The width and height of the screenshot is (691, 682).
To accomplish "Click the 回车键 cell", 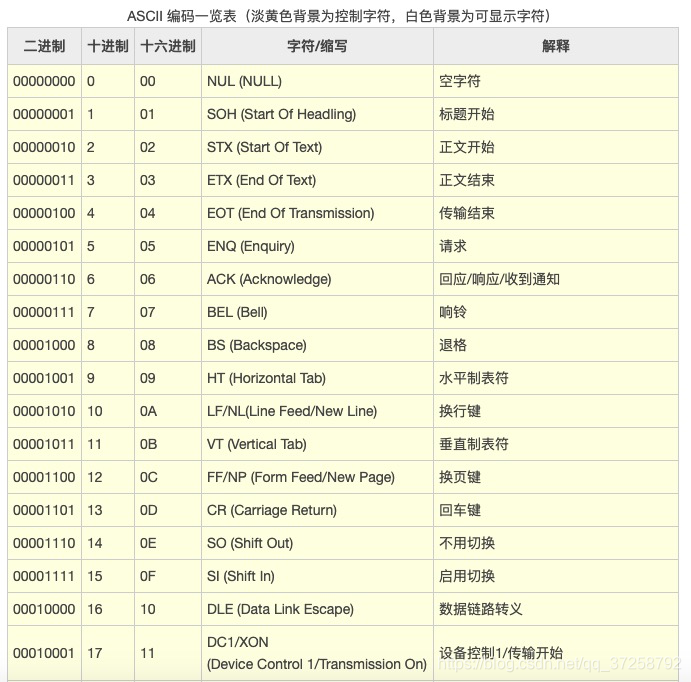I will click(x=556, y=511).
